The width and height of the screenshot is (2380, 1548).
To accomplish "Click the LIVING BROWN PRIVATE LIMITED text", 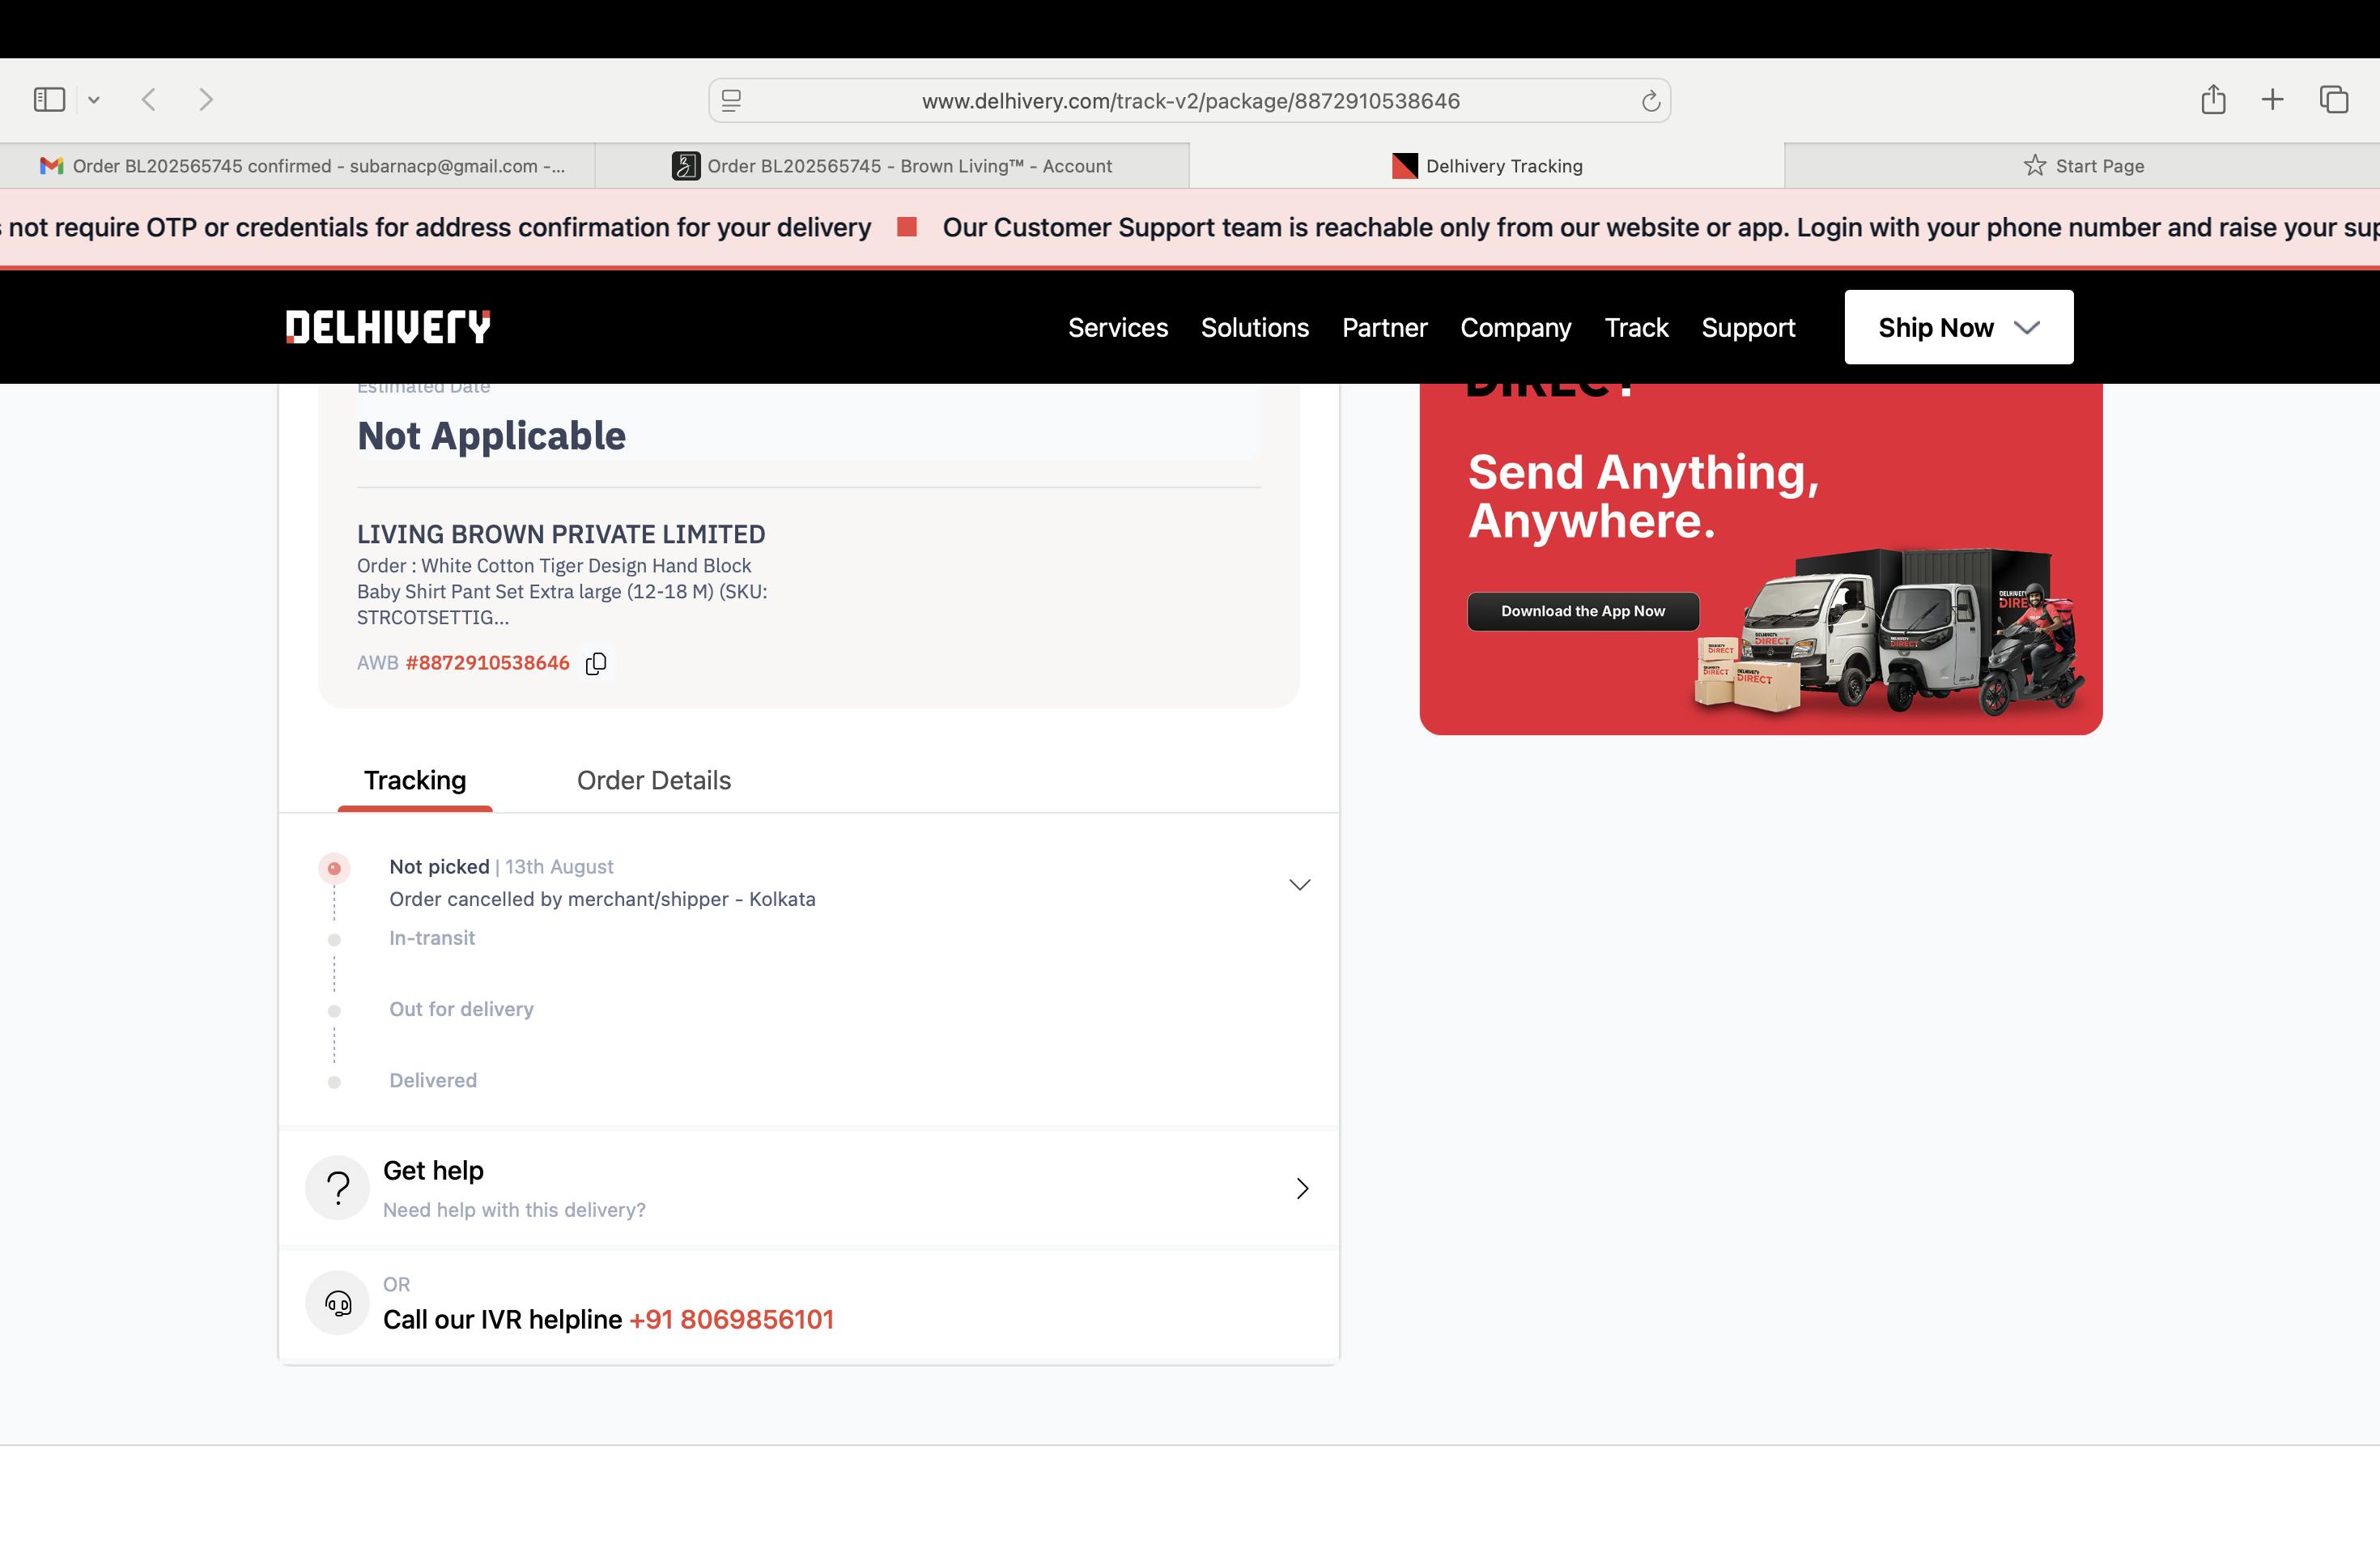I will [x=561, y=534].
